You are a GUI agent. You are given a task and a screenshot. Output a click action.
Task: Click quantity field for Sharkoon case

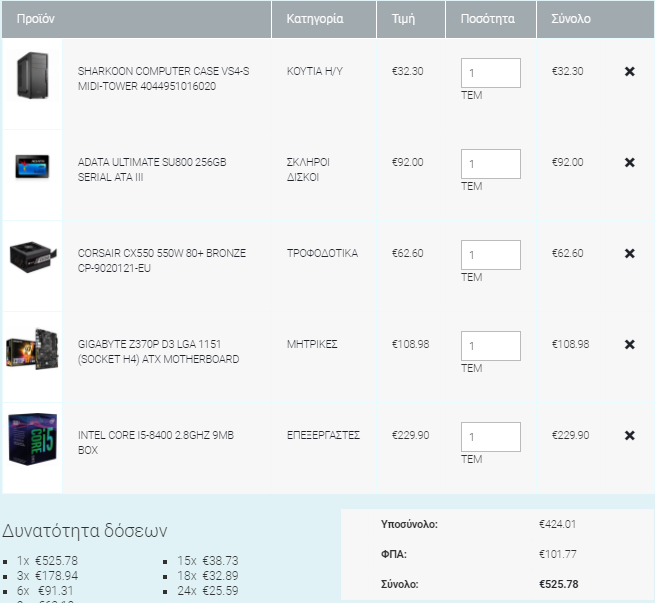pos(491,73)
